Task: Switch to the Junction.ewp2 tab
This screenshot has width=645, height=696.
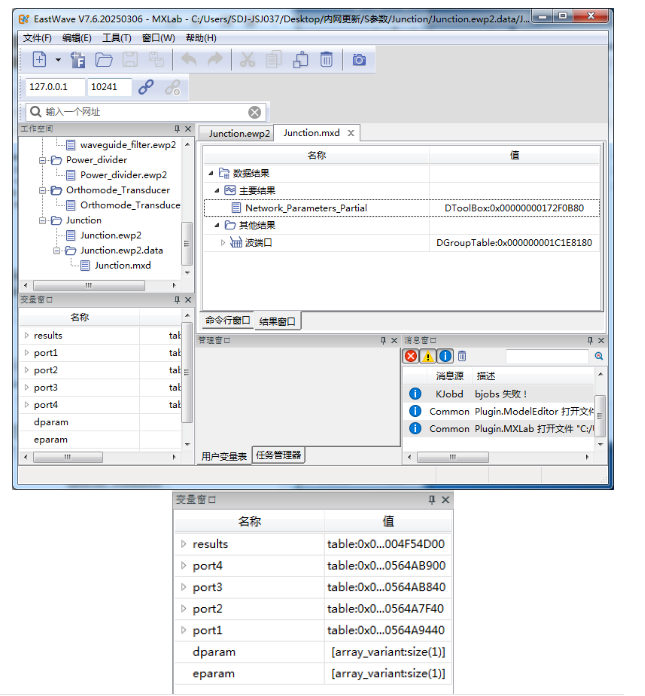Action: (239, 133)
